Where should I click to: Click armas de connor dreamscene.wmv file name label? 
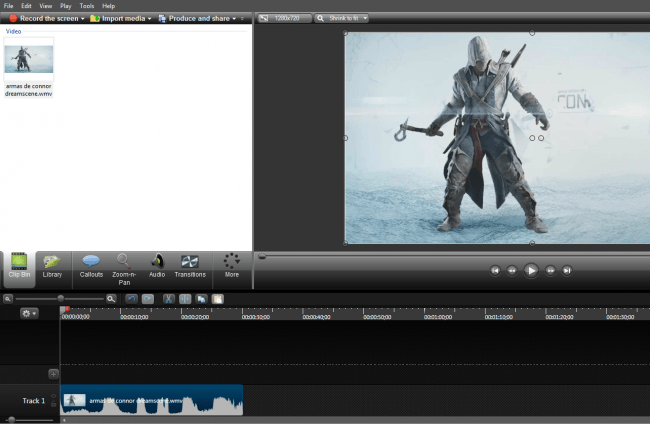[29, 90]
